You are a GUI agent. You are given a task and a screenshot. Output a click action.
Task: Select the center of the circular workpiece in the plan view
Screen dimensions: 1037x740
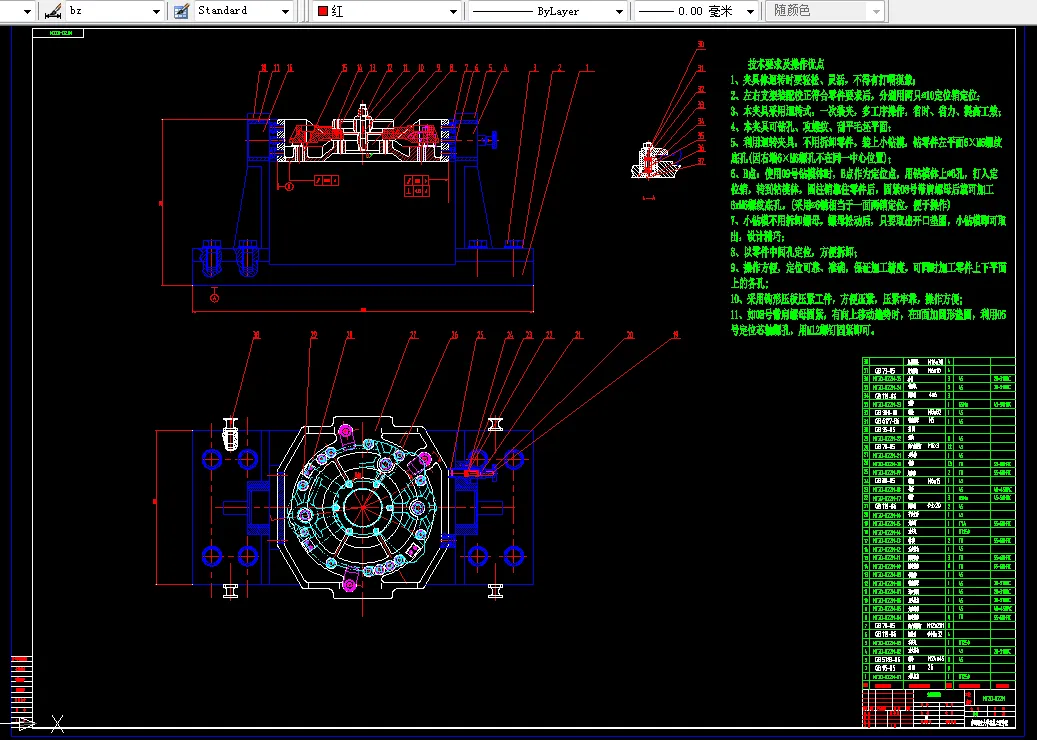point(363,507)
